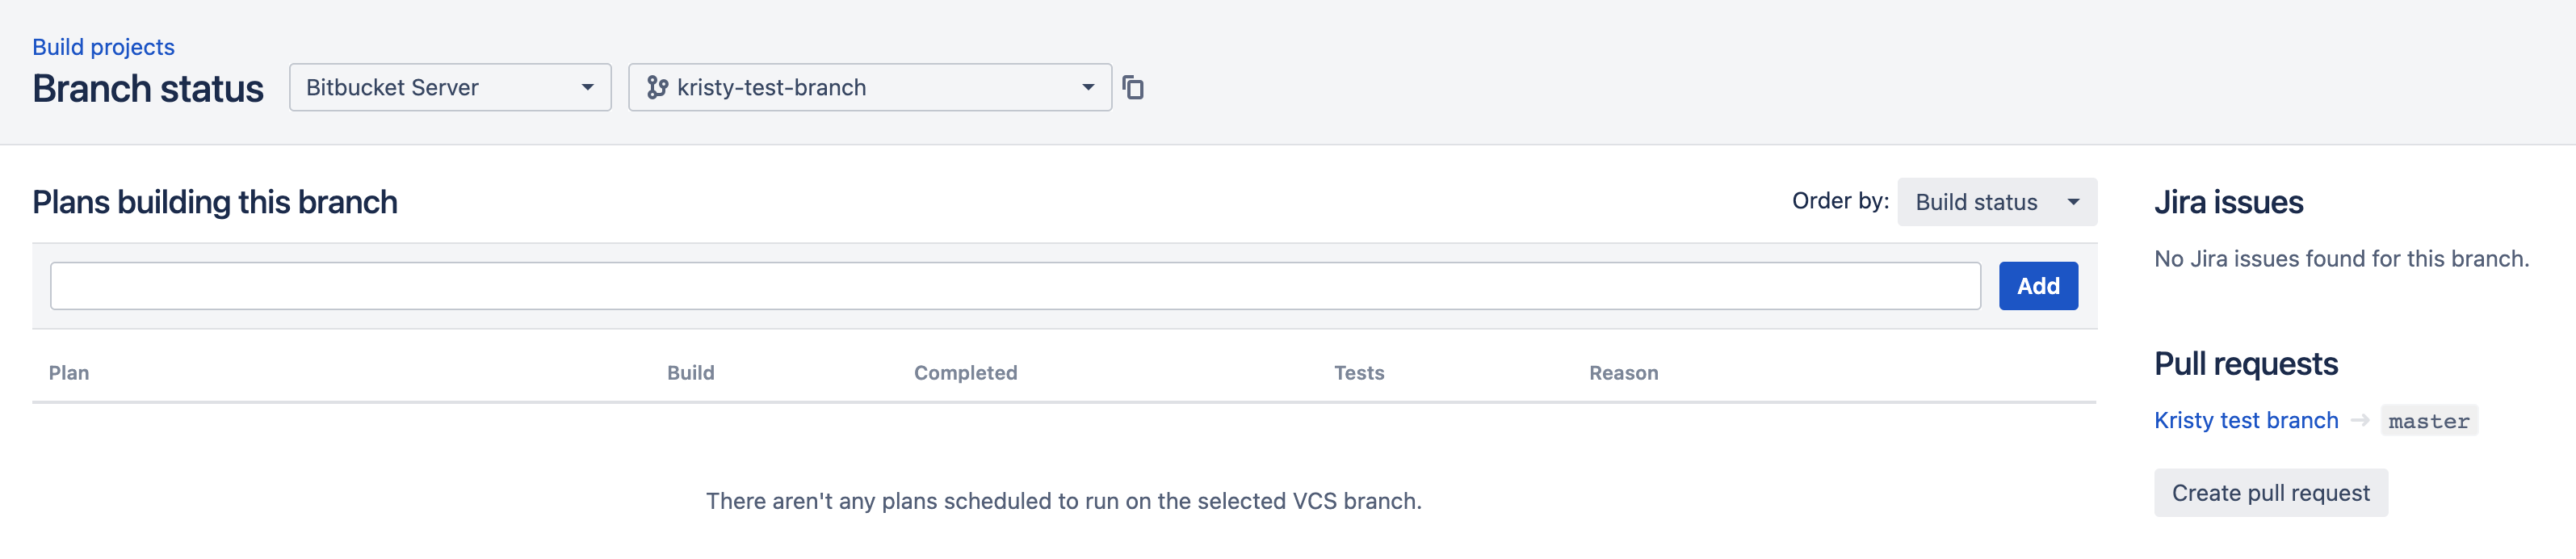Screen dimensions: 2576x559
Task: Click the Plan column header
Action: (68, 372)
